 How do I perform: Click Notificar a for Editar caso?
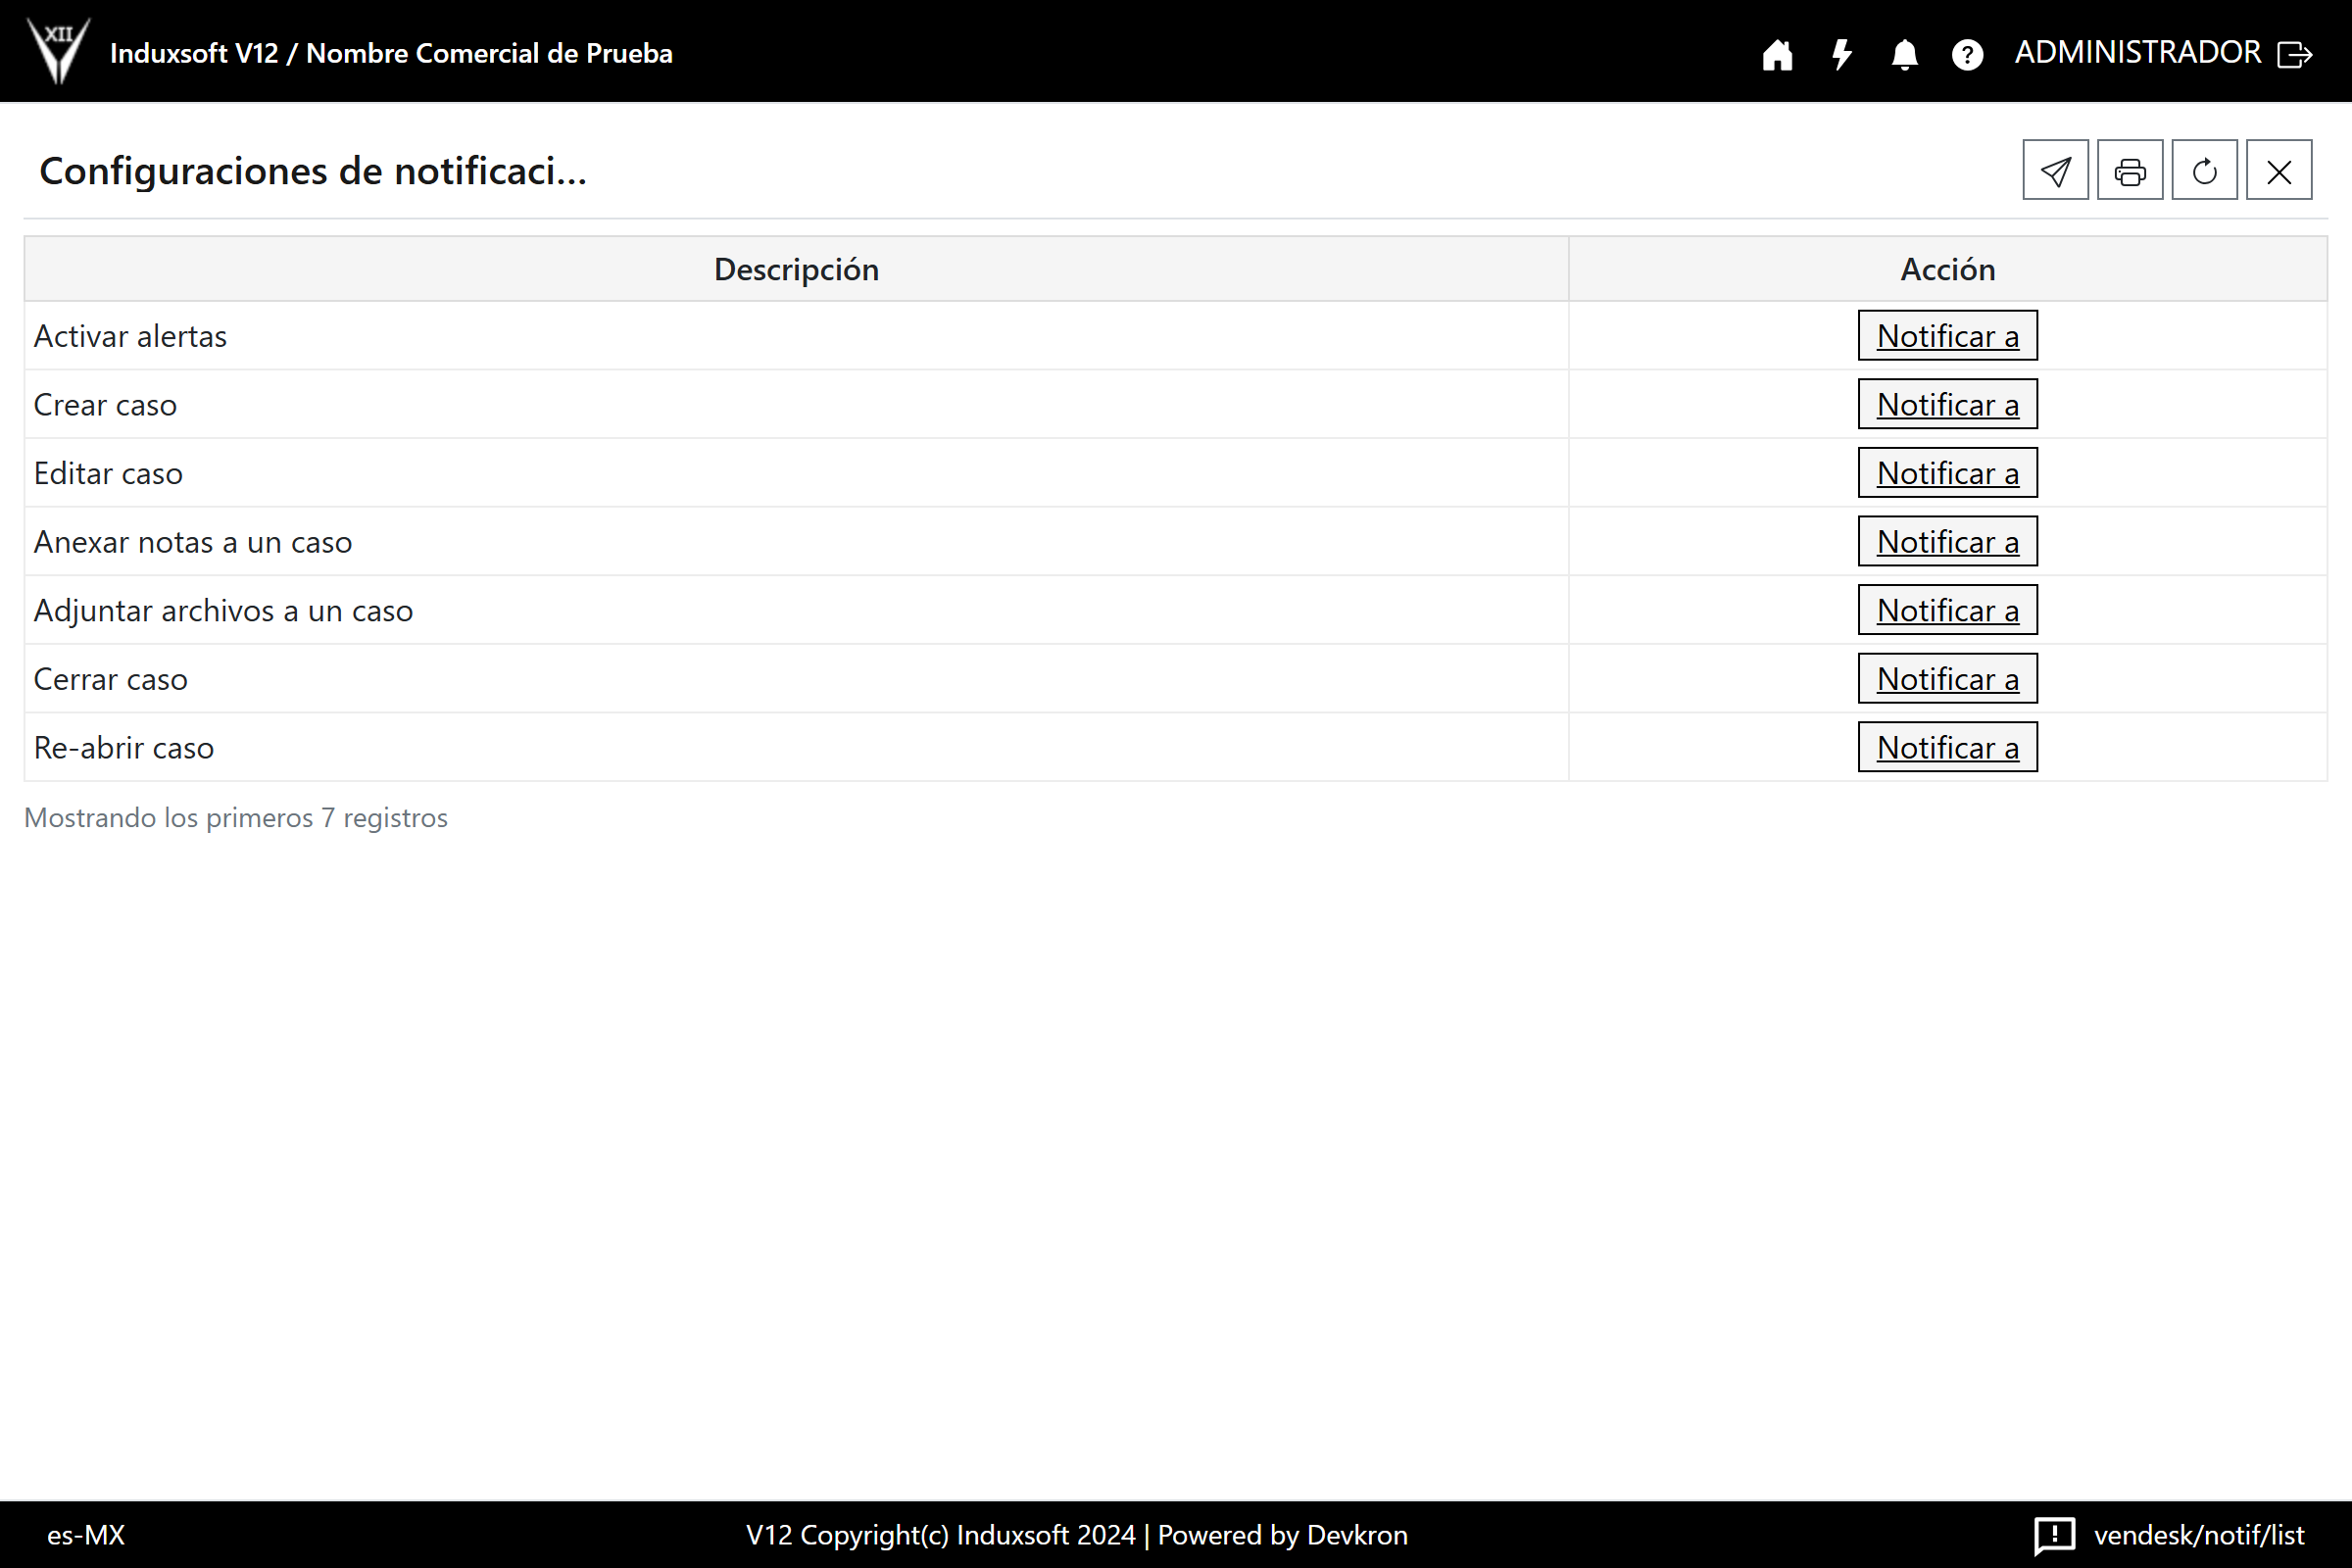tap(1947, 473)
